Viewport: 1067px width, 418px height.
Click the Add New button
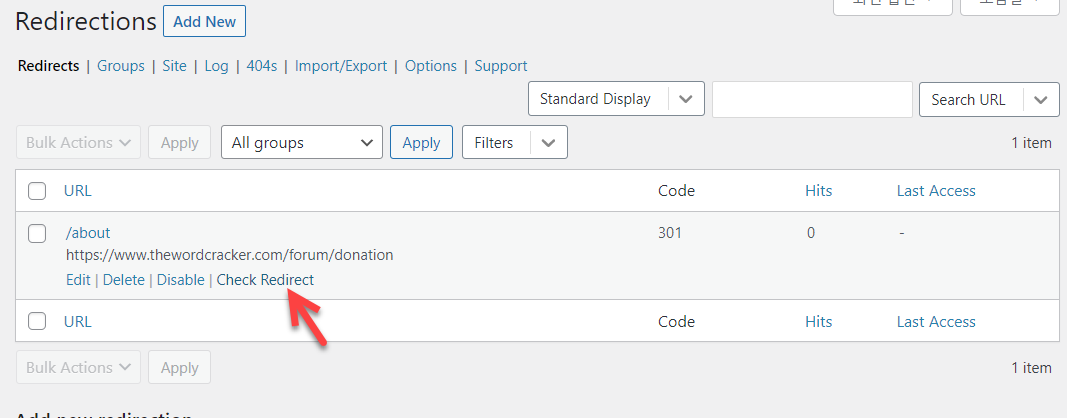click(x=204, y=21)
